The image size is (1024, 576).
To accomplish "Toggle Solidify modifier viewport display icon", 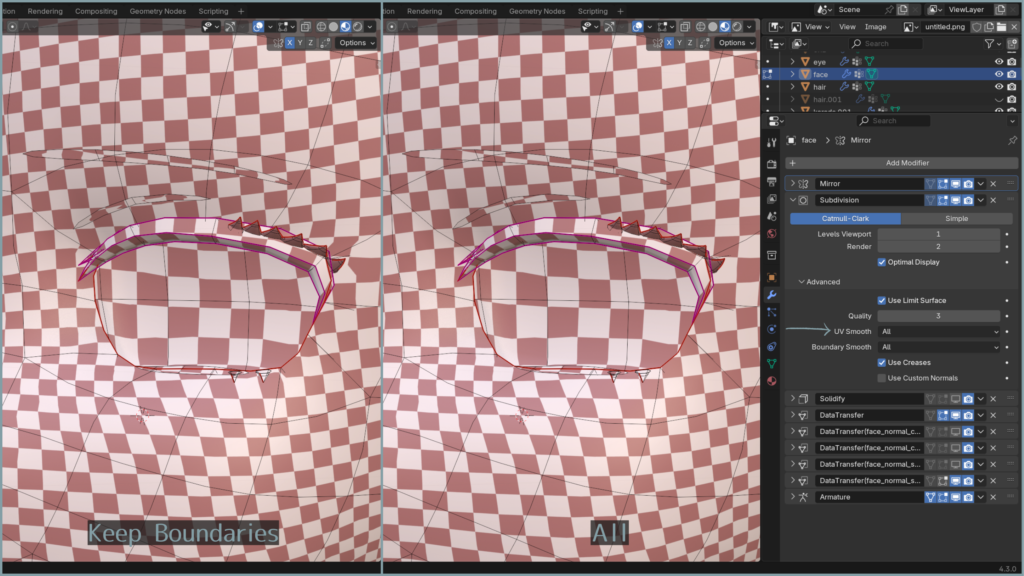I will click(x=955, y=399).
